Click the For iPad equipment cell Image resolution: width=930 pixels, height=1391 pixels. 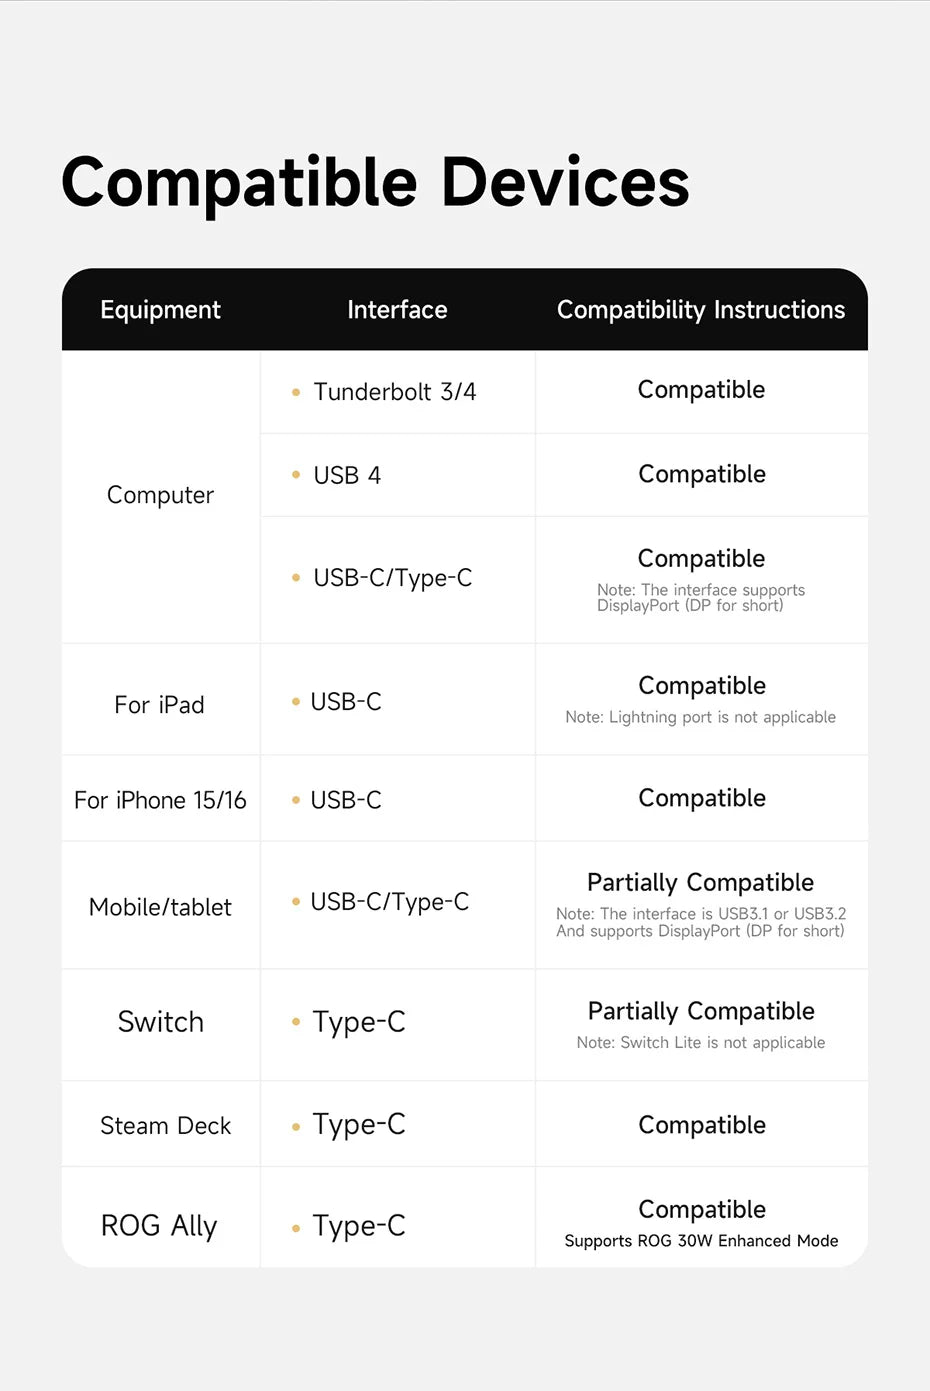pos(159,705)
